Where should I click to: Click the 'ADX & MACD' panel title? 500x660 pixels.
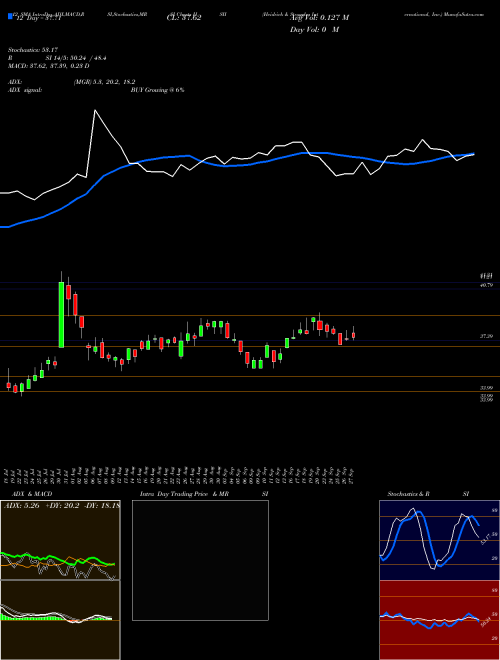tap(32, 494)
